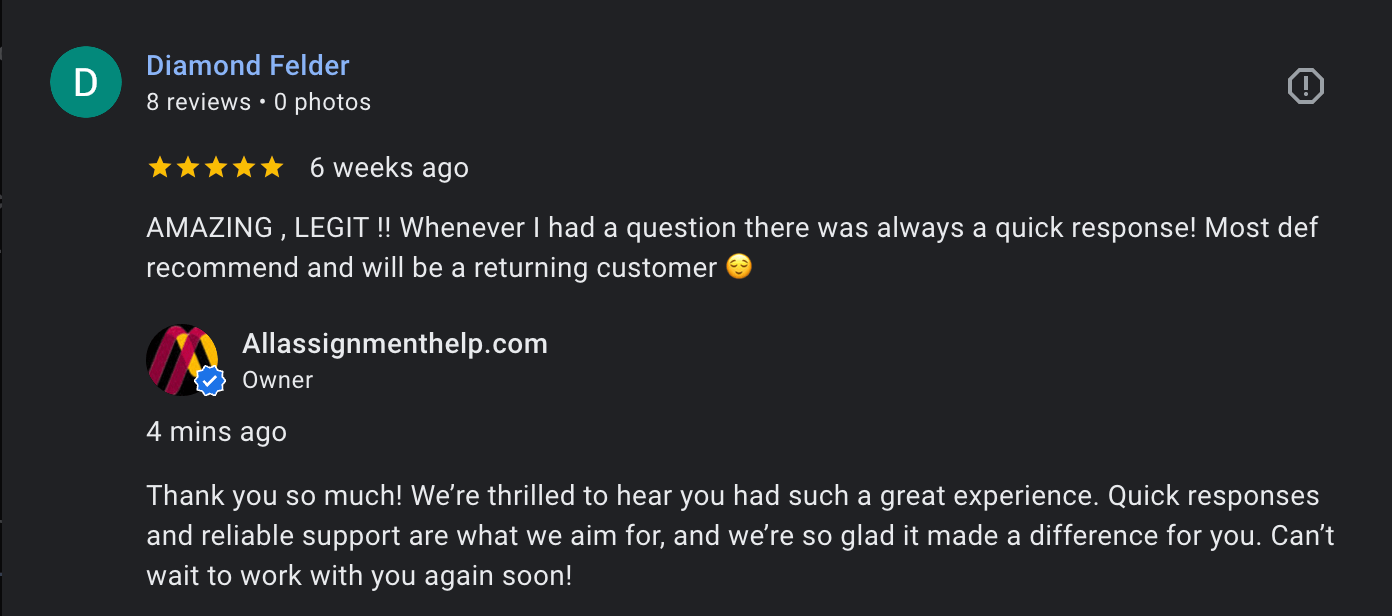Click the Allassignmenthelp.com owner name
Image resolution: width=1392 pixels, height=616 pixels.
[394, 343]
